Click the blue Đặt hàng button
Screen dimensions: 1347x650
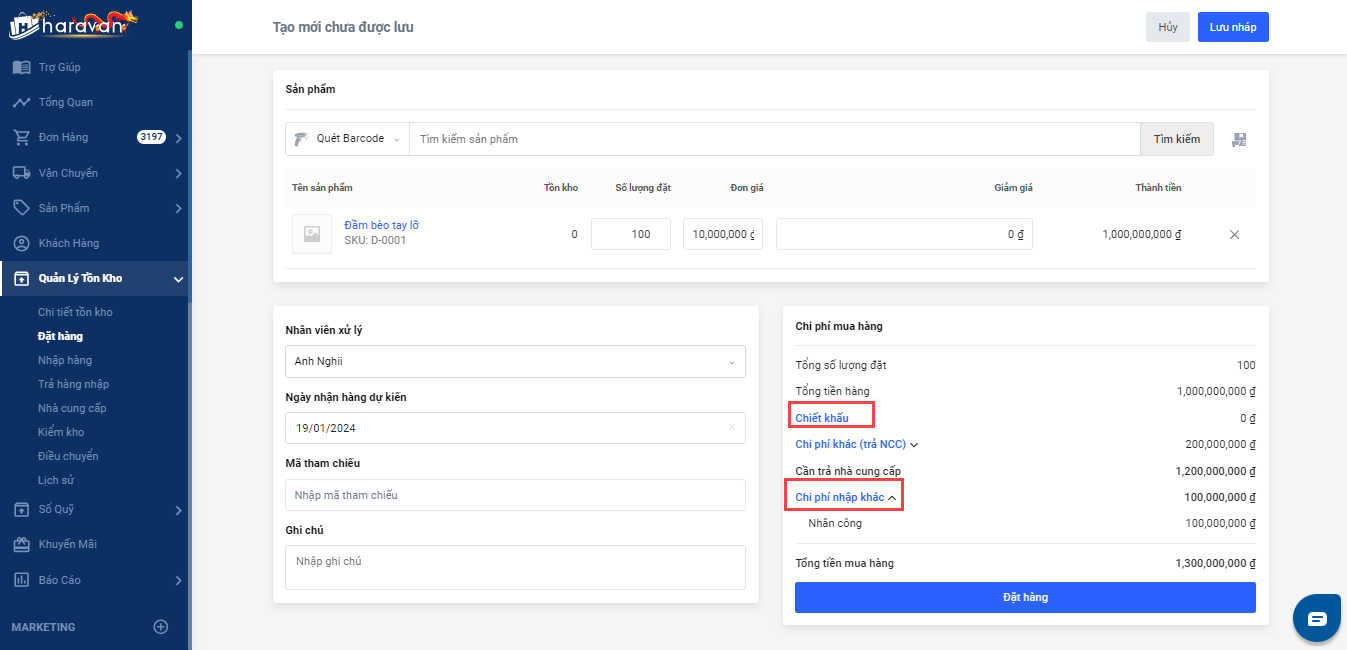pos(1025,597)
